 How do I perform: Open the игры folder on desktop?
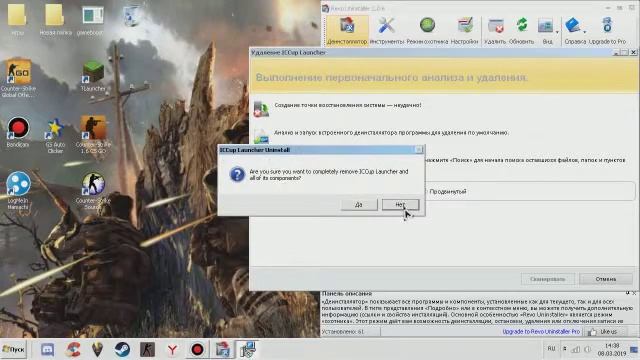point(17,20)
